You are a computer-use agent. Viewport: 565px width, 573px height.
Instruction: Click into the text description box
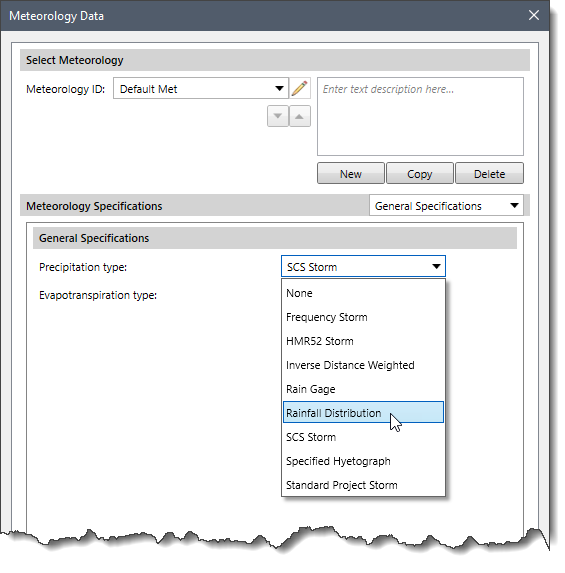coord(420,117)
